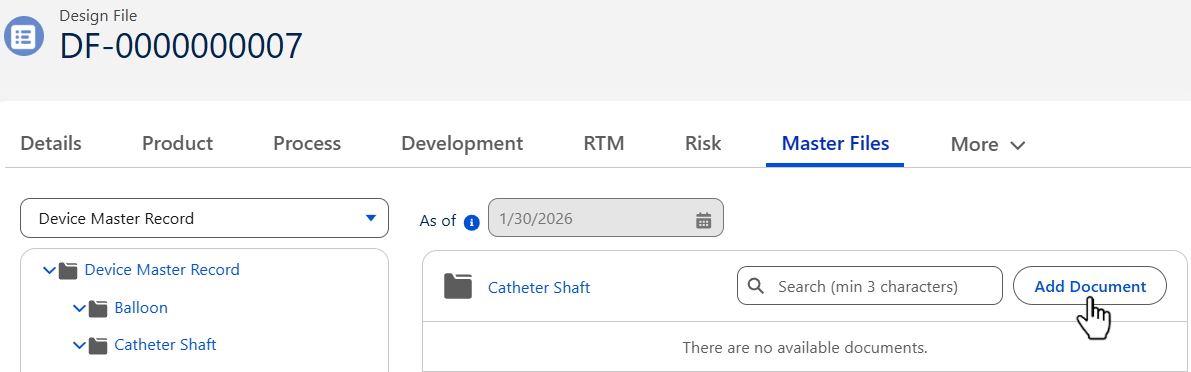Viewport: 1191px width, 372px height.
Task: Select the RTM tab
Action: coord(604,143)
